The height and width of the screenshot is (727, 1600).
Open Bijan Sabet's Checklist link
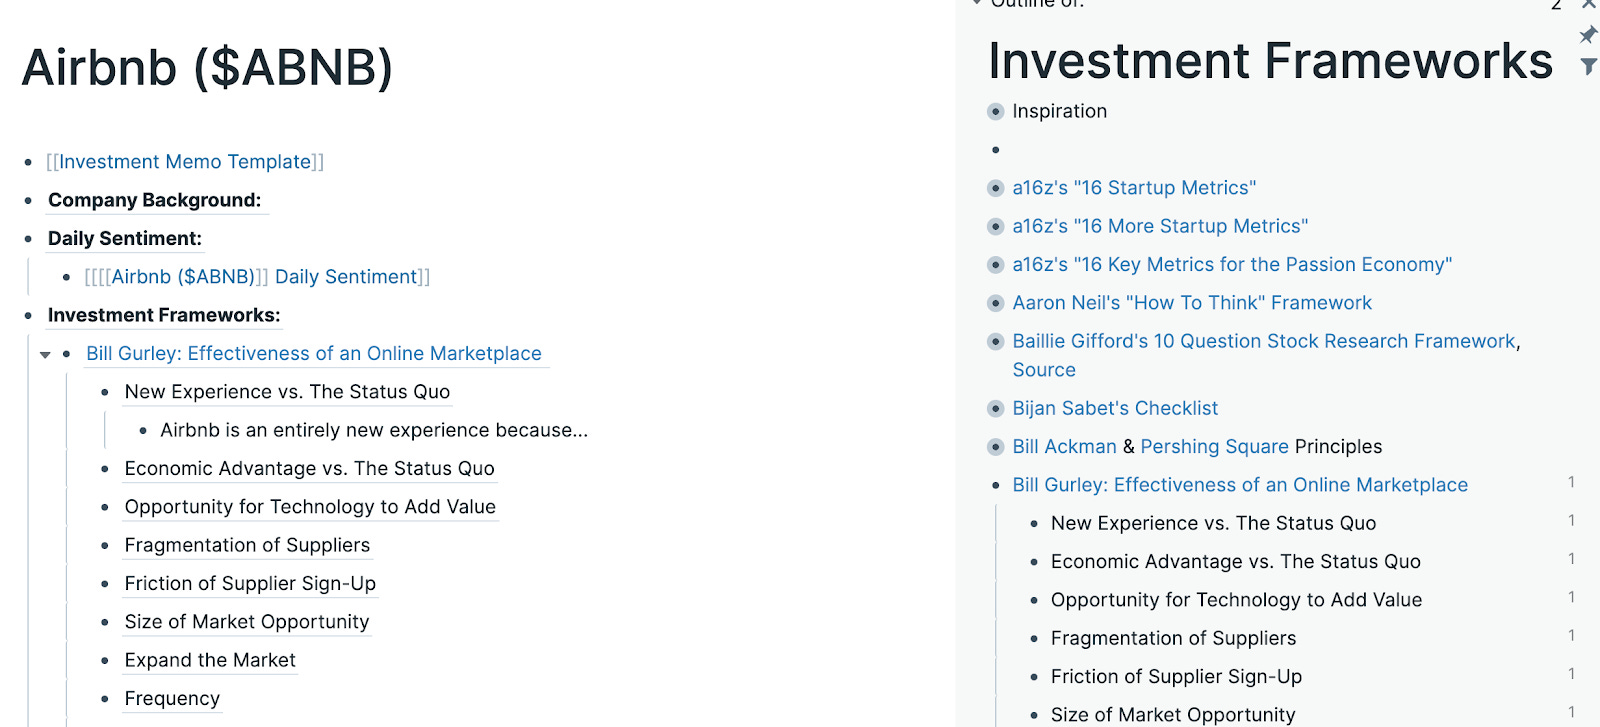[x=1115, y=408]
